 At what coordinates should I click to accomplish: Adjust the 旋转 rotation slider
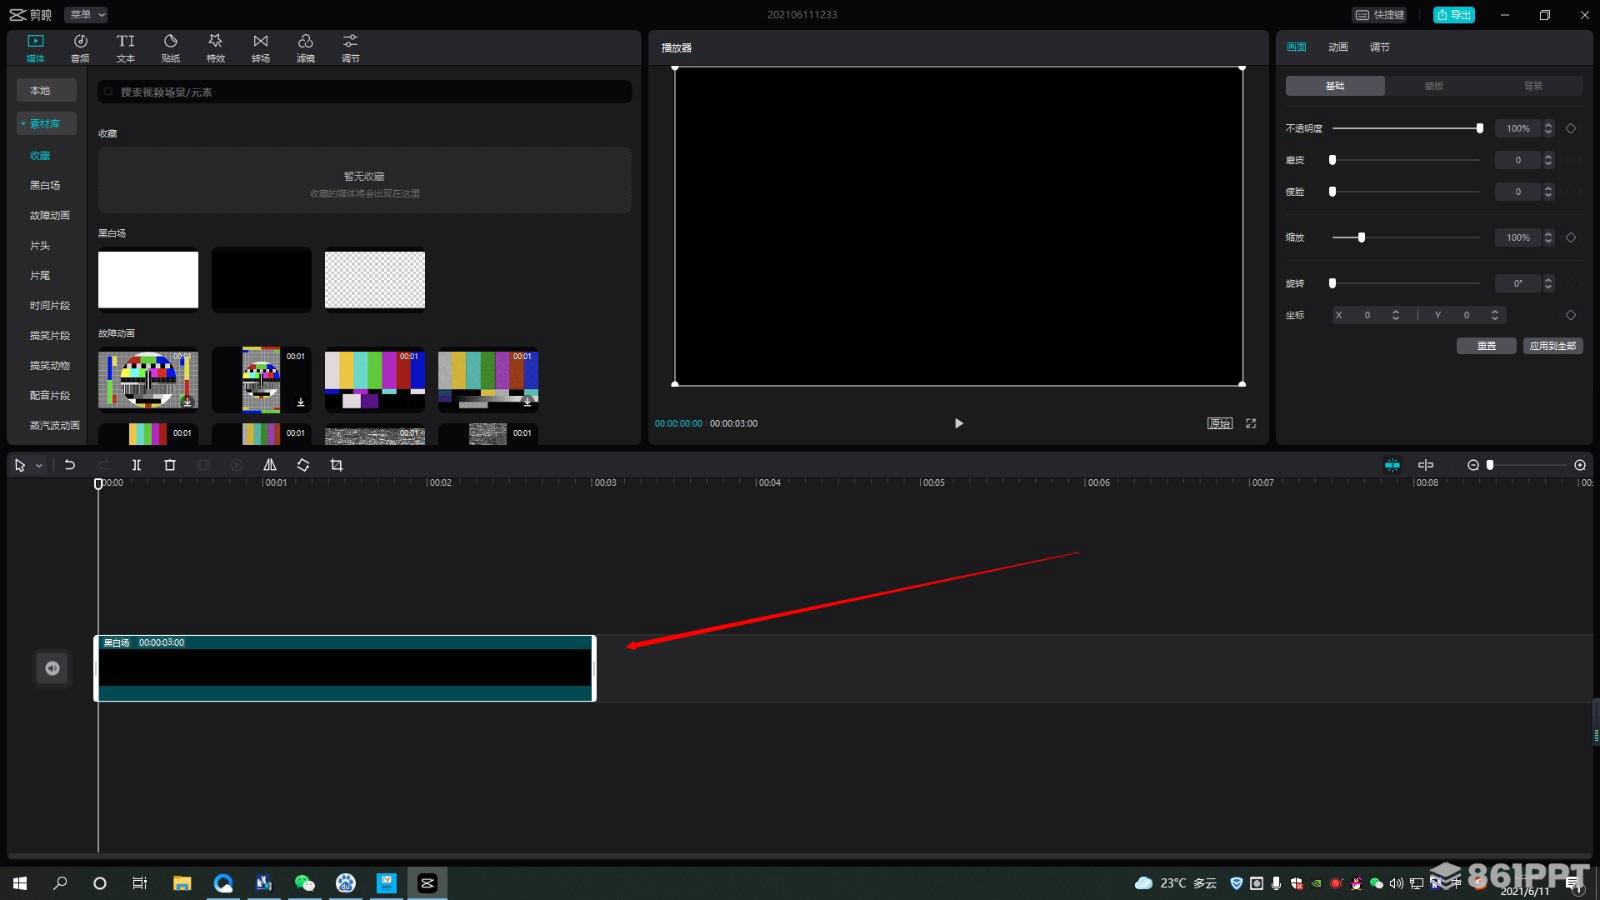click(x=1406, y=283)
